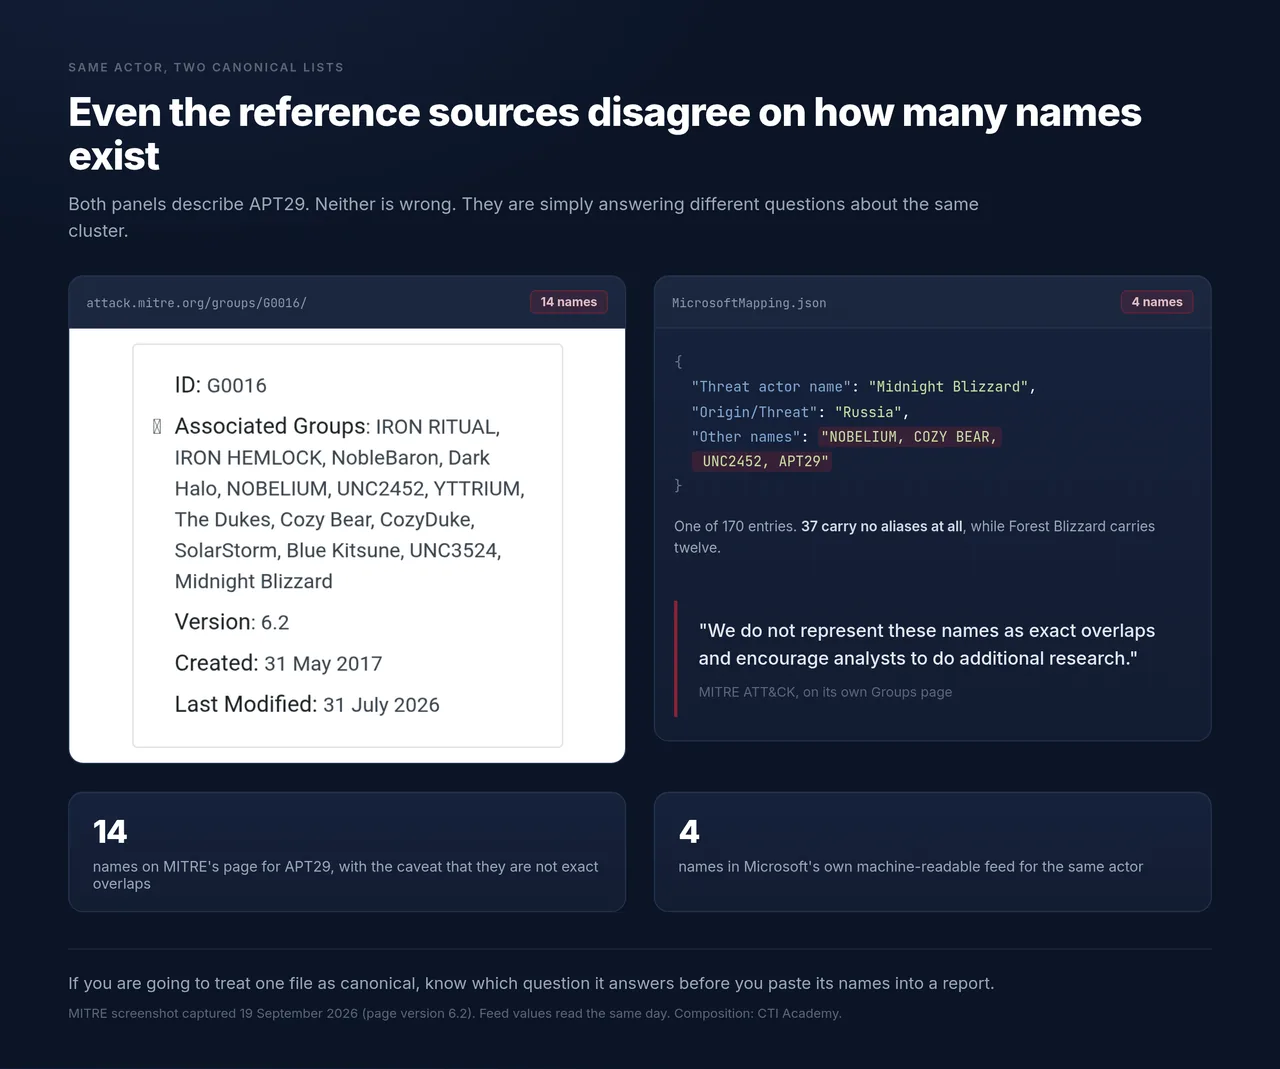
Task: Click the "4 names" badge
Action: click(x=1157, y=302)
